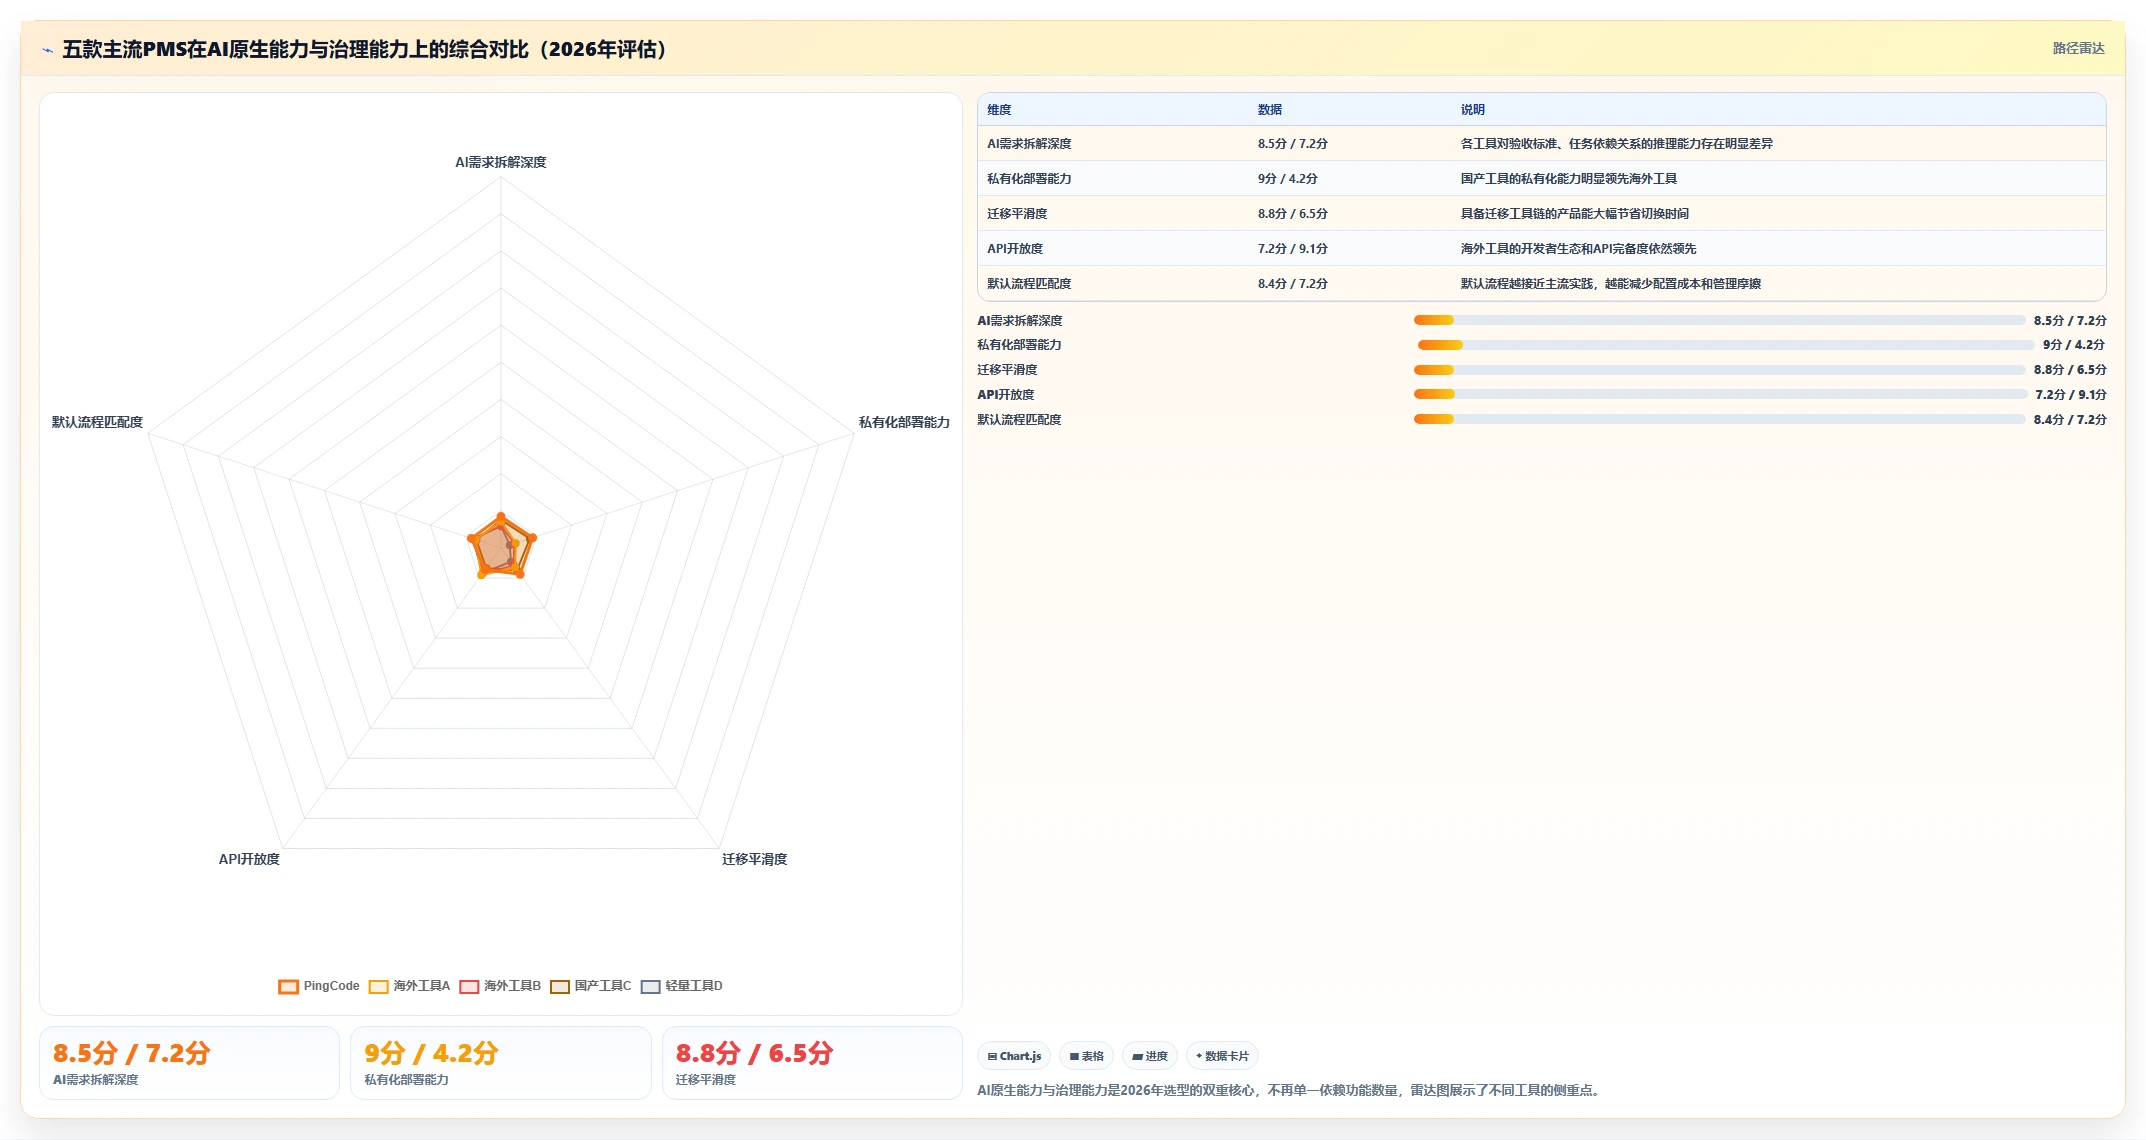
Task: Click the 私有化部署能力 progress bar
Action: coord(1726,345)
